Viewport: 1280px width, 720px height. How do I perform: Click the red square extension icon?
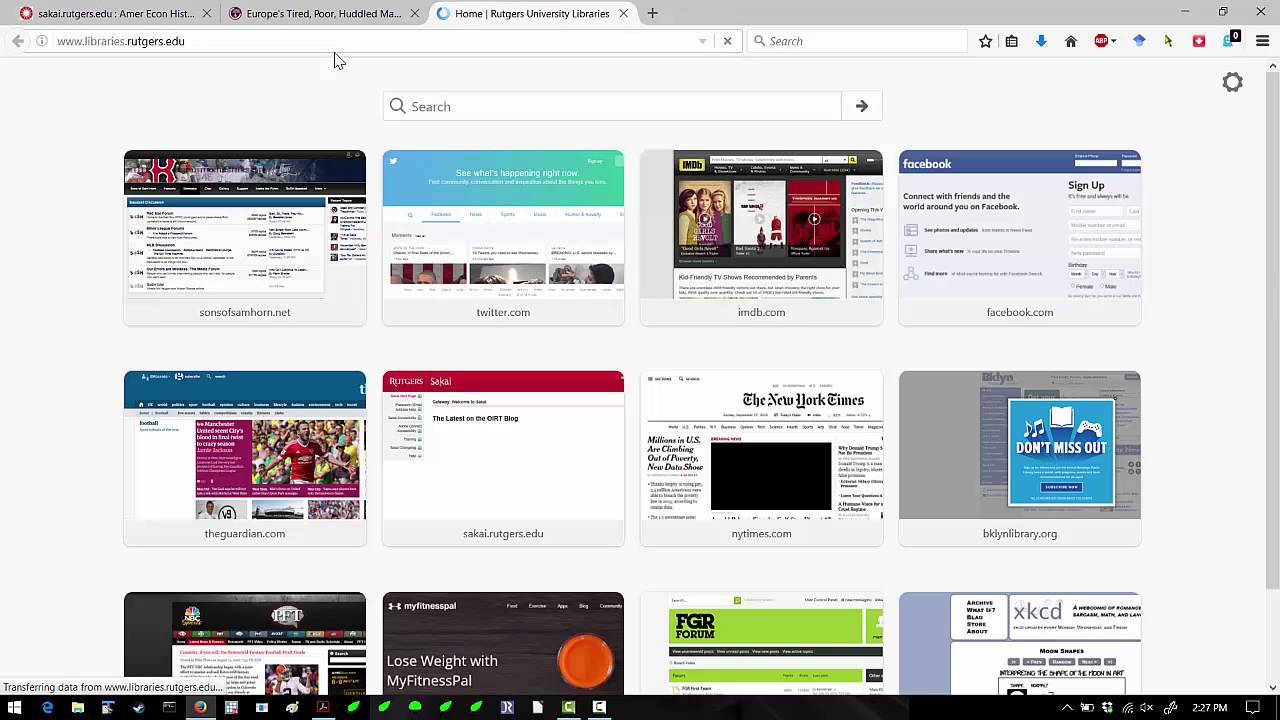click(x=1199, y=41)
